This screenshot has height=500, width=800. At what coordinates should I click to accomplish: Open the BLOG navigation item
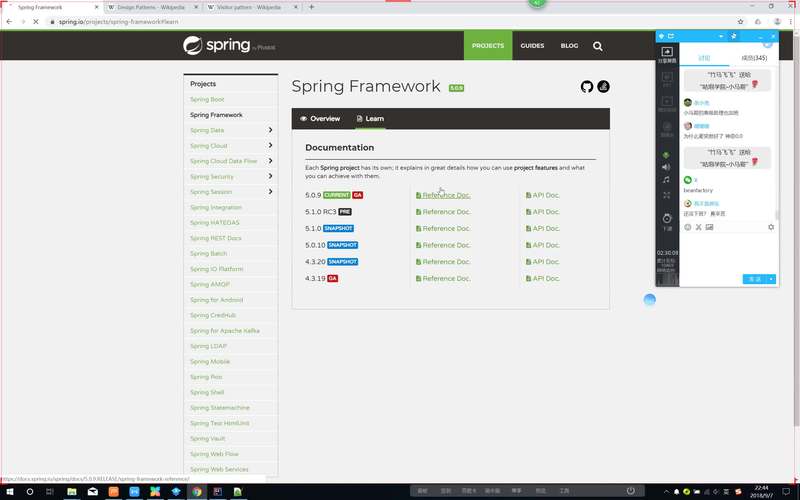[569, 45]
